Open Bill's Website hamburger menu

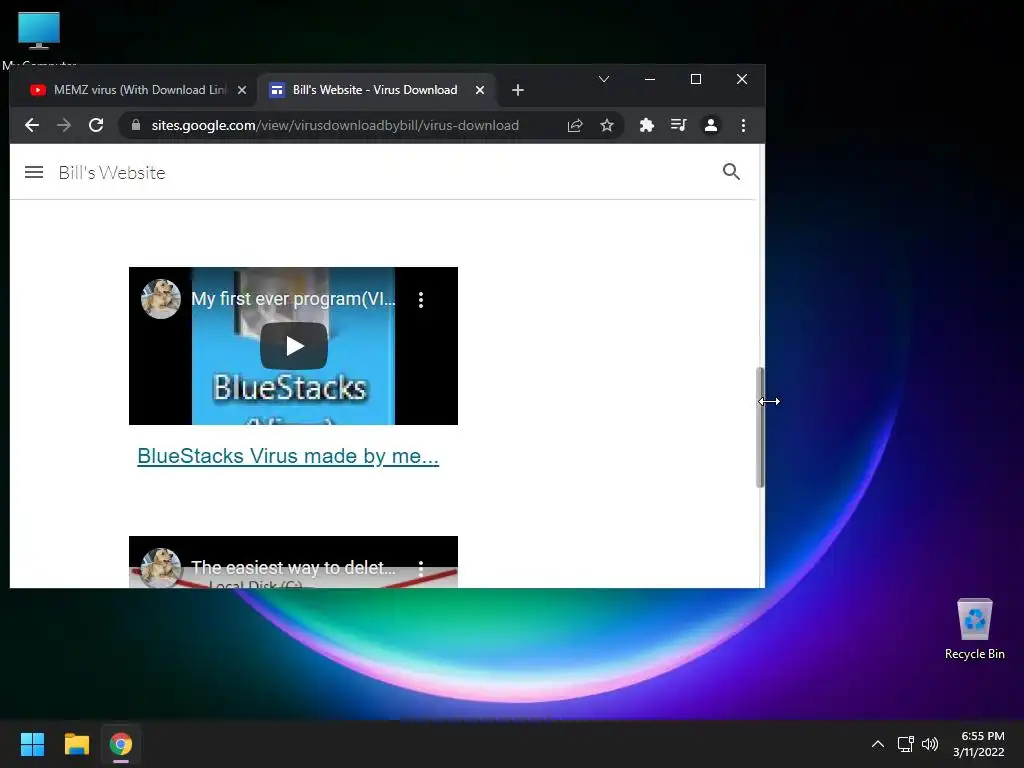(x=34, y=172)
